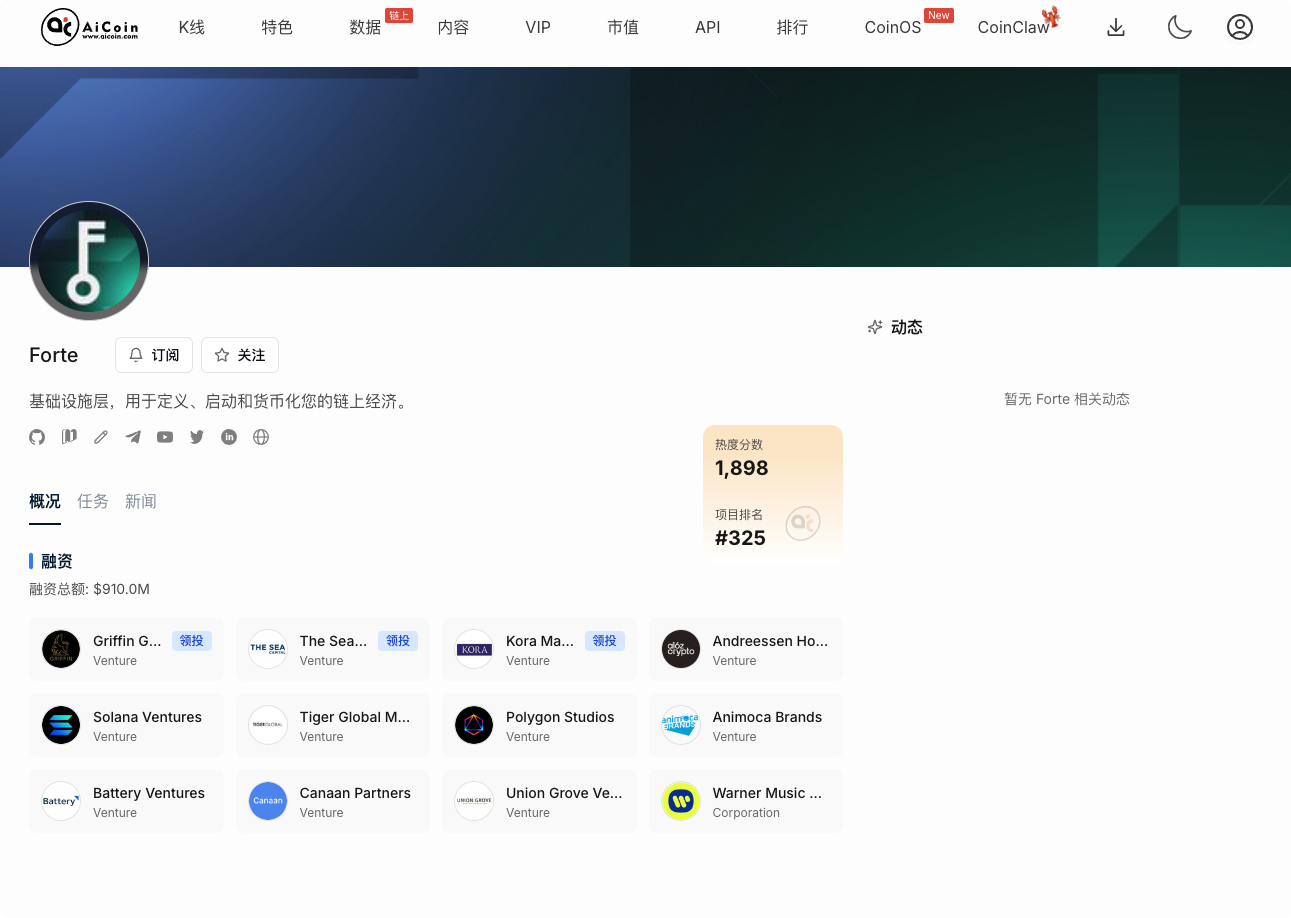Open the CoinOS menu item
The width and height of the screenshot is (1291, 918).
(x=892, y=27)
